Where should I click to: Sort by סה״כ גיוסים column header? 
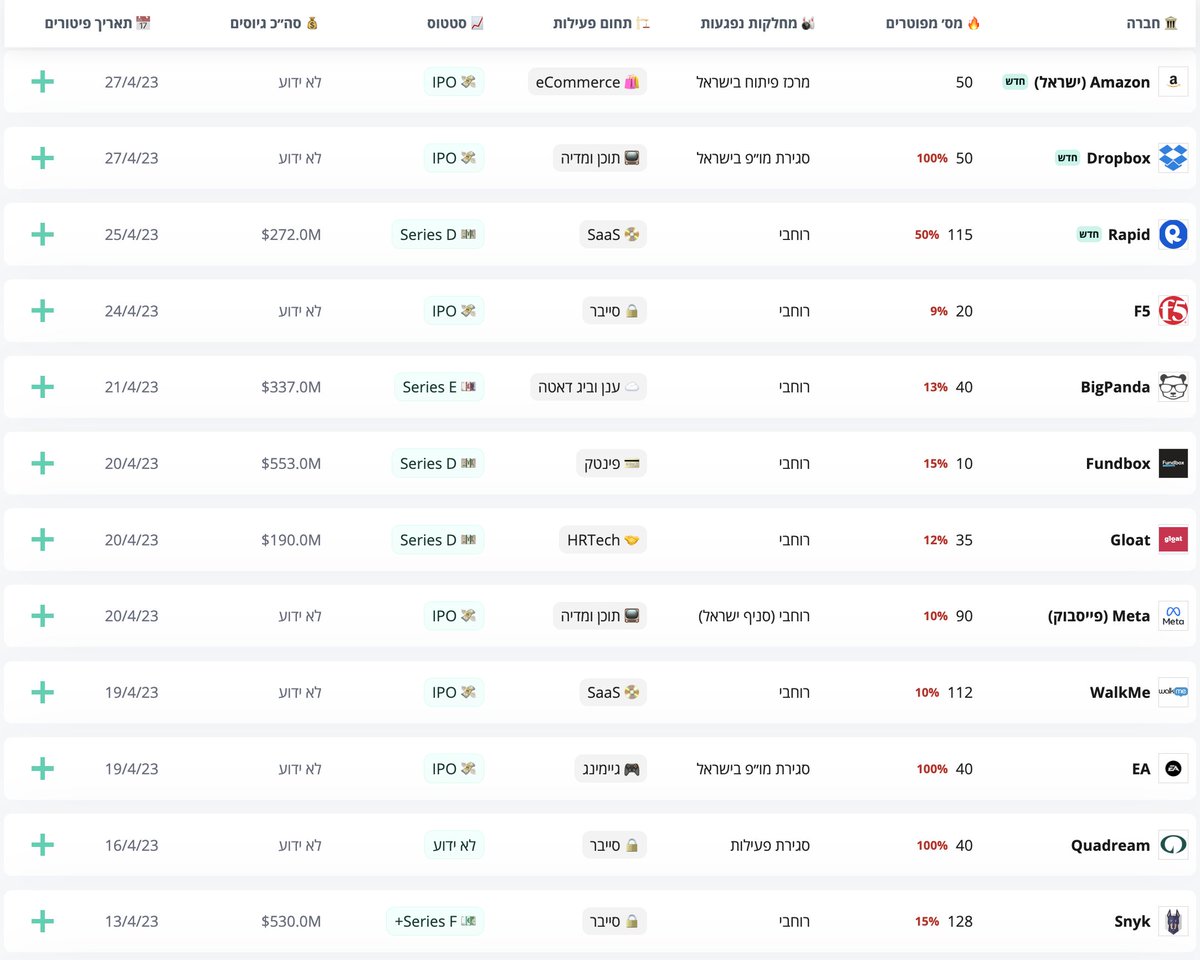274,22
